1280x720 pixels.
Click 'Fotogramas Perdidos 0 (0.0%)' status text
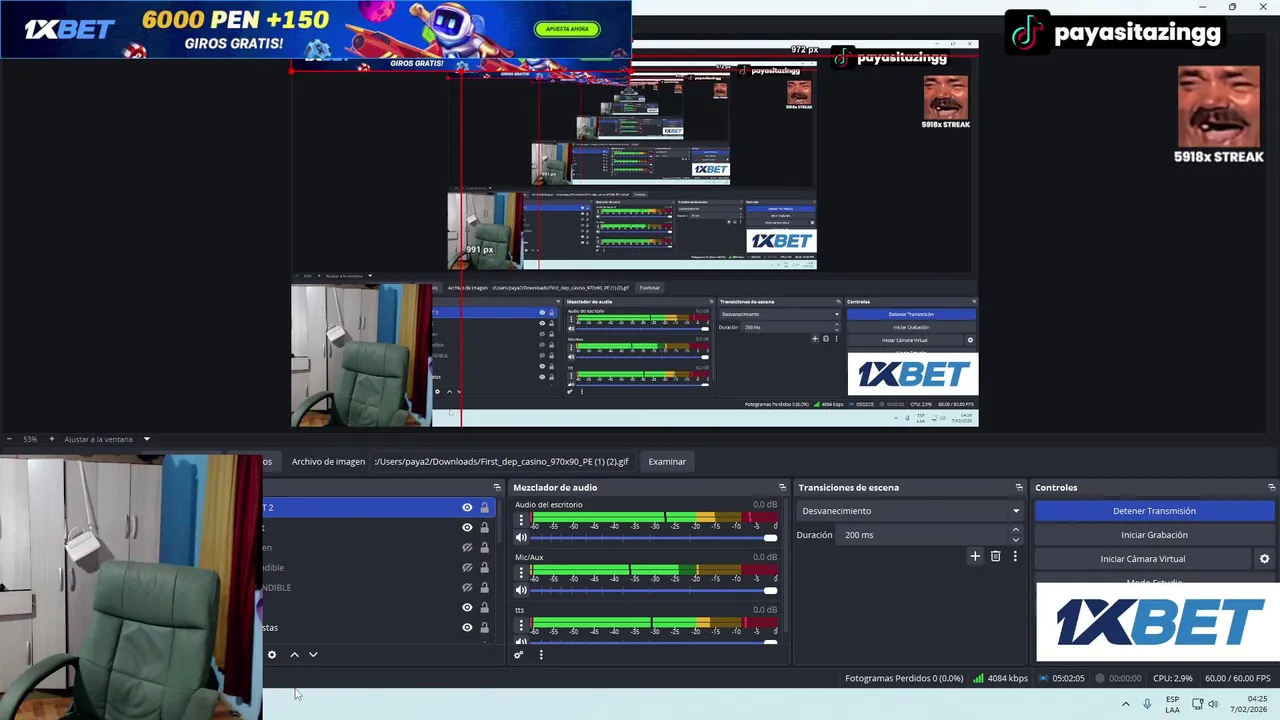(904, 678)
